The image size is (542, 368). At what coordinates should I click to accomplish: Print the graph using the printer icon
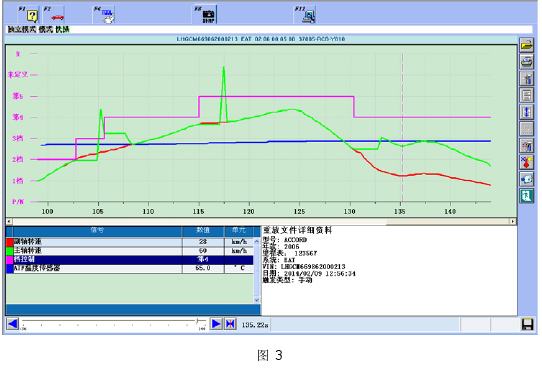[526, 62]
